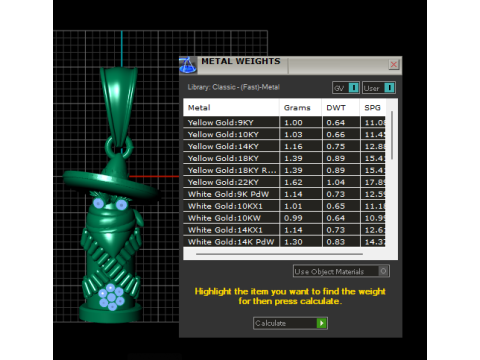This screenshot has height=360, width=480.
Task: Click the 1.04 DWT value for 22KY
Action: point(336,182)
